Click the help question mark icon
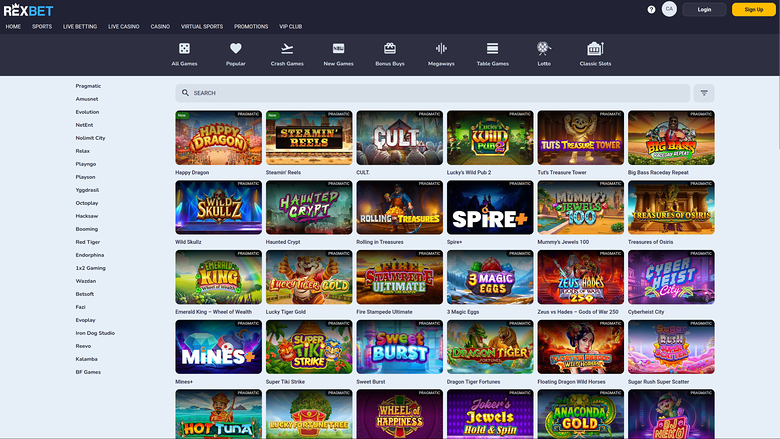Image resolution: width=780 pixels, height=439 pixels. click(x=651, y=9)
